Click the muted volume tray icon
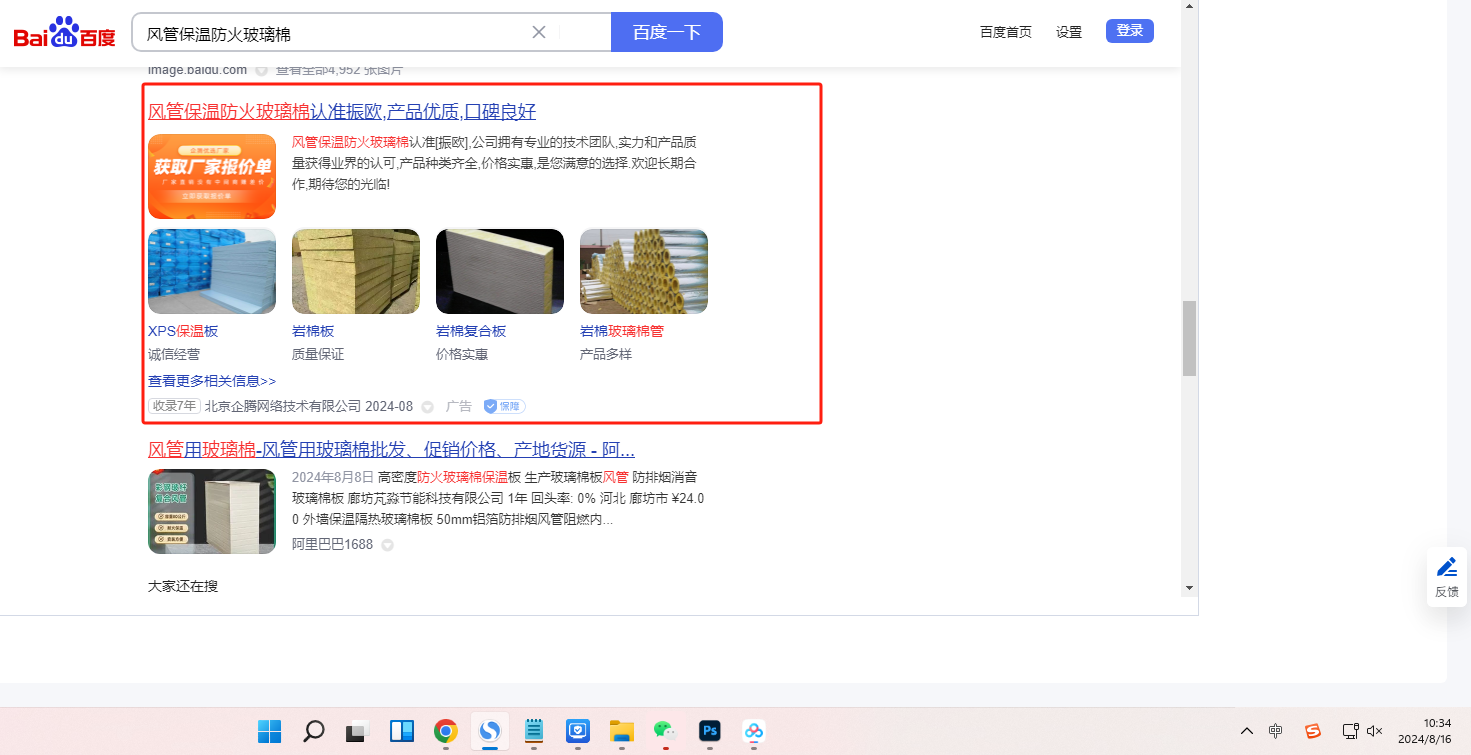 click(x=1375, y=731)
